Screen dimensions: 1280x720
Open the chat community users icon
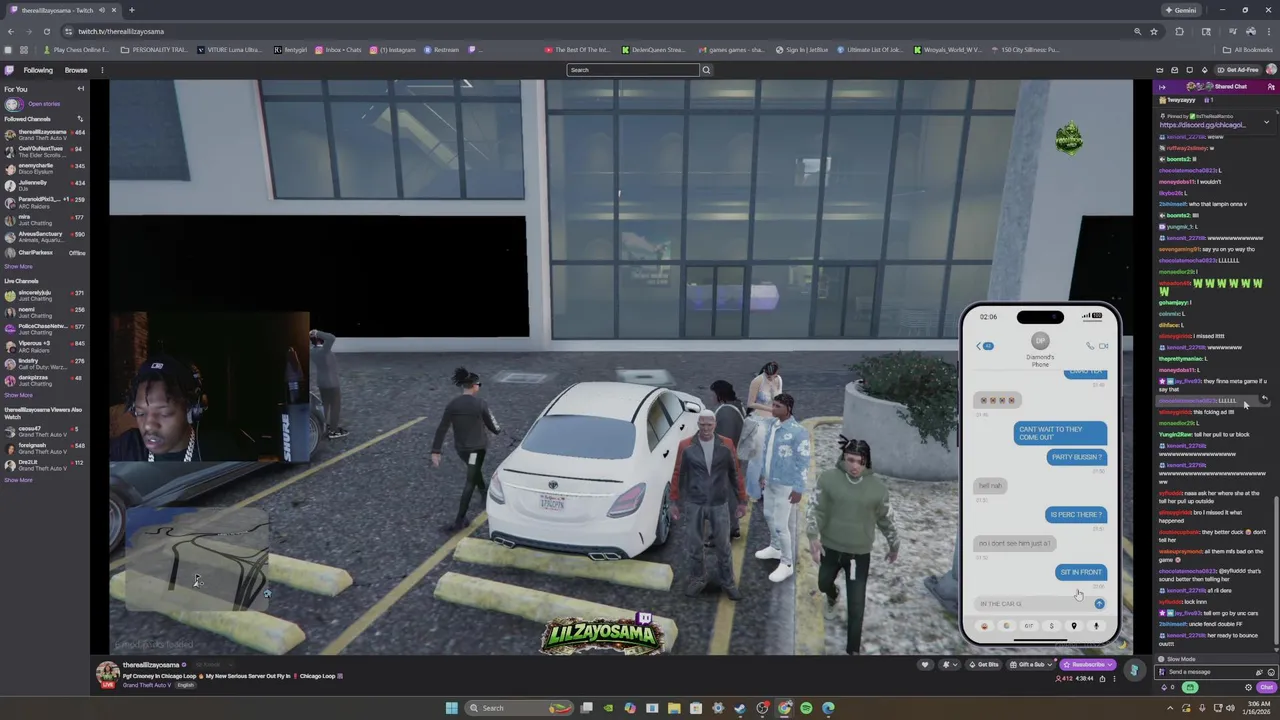1271,87
